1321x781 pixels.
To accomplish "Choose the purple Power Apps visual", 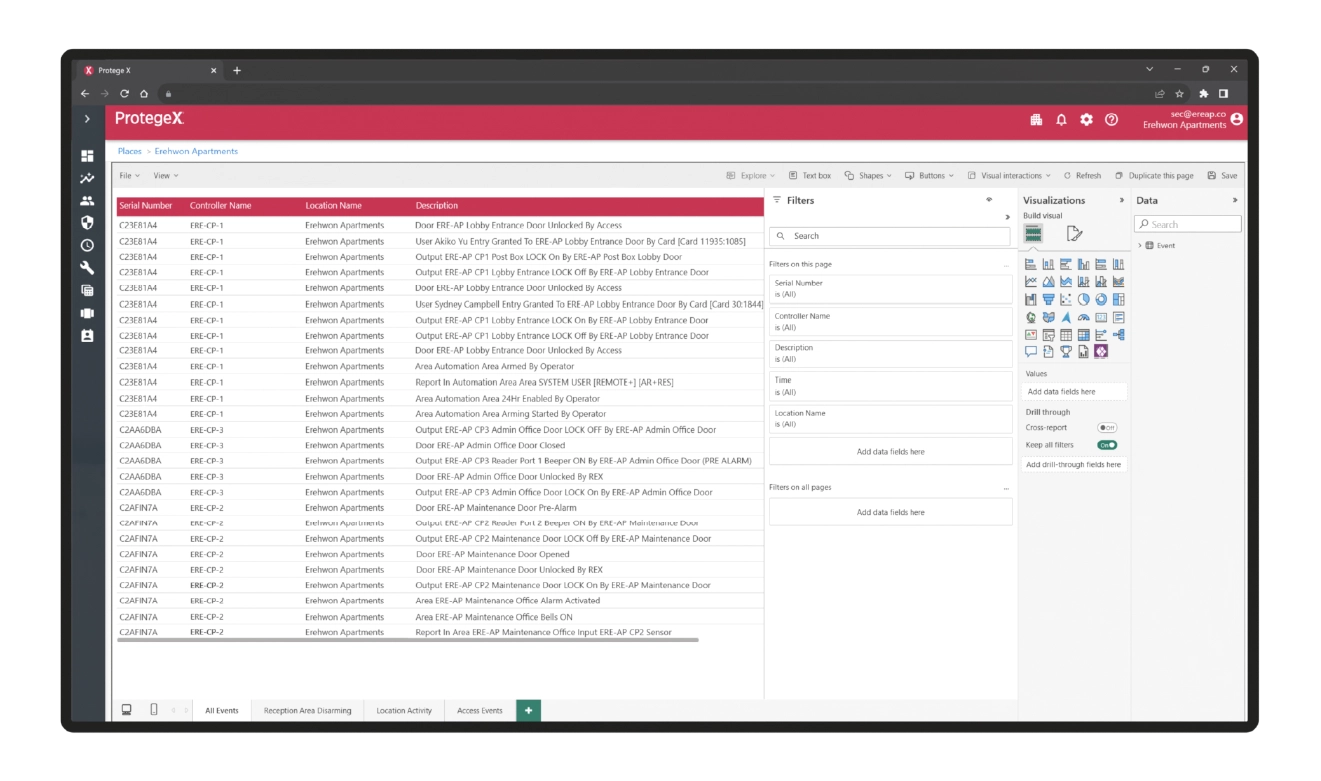I will [1101, 352].
